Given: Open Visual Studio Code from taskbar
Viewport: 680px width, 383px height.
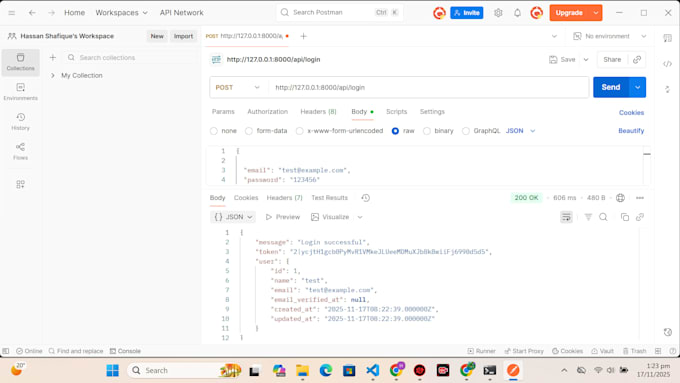Looking at the screenshot, I should tap(373, 370).
